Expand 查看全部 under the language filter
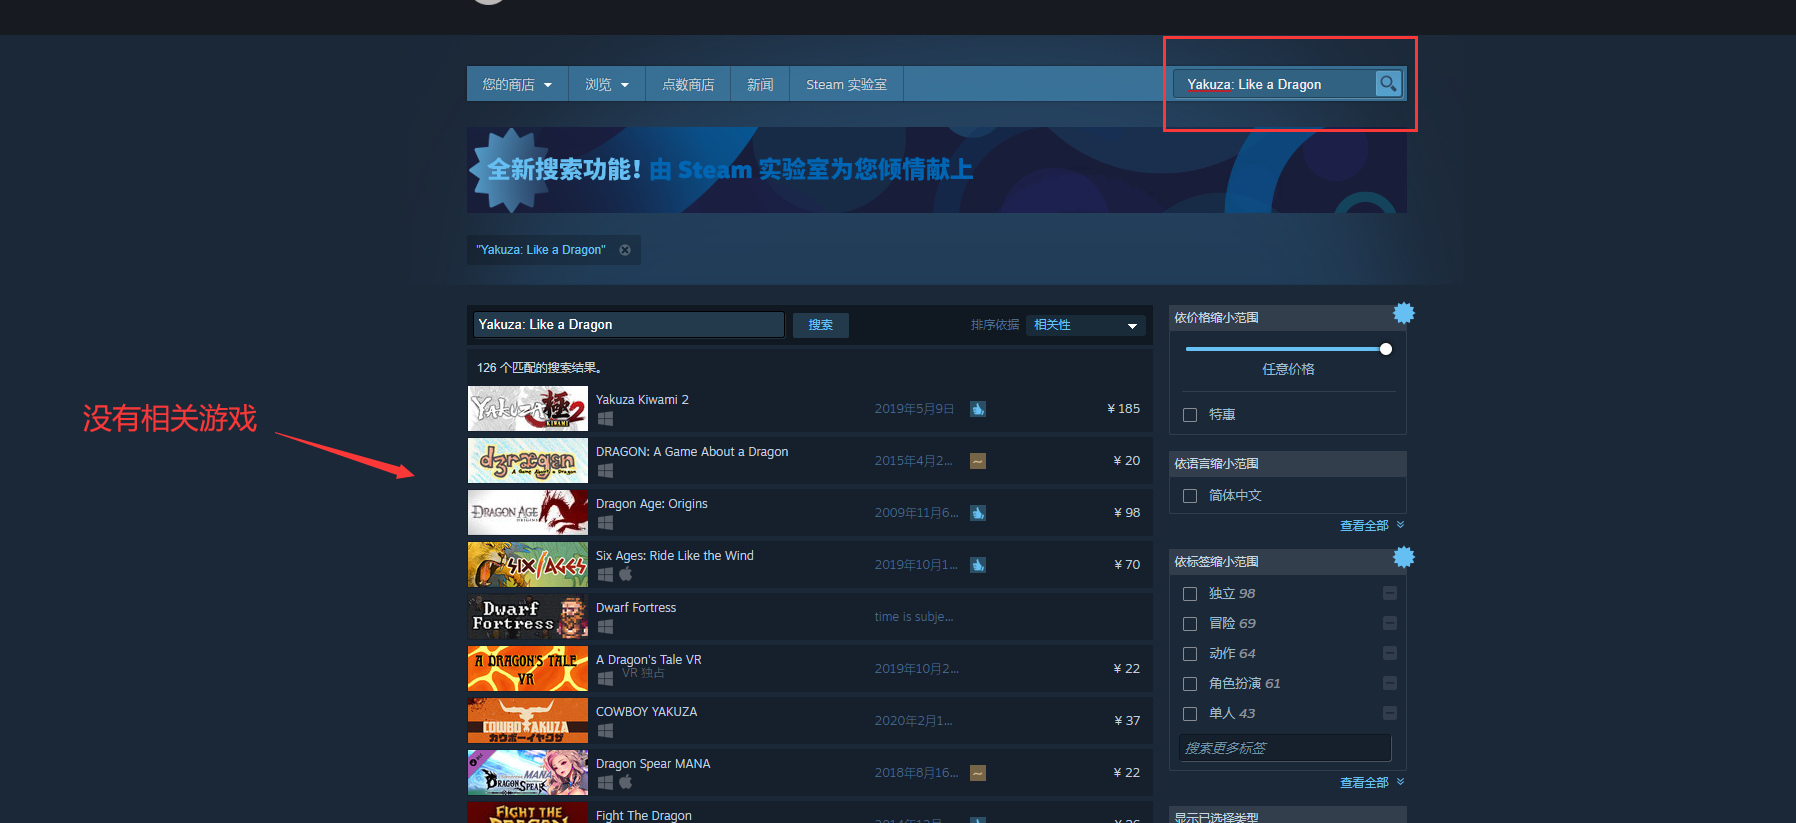 pos(1372,525)
